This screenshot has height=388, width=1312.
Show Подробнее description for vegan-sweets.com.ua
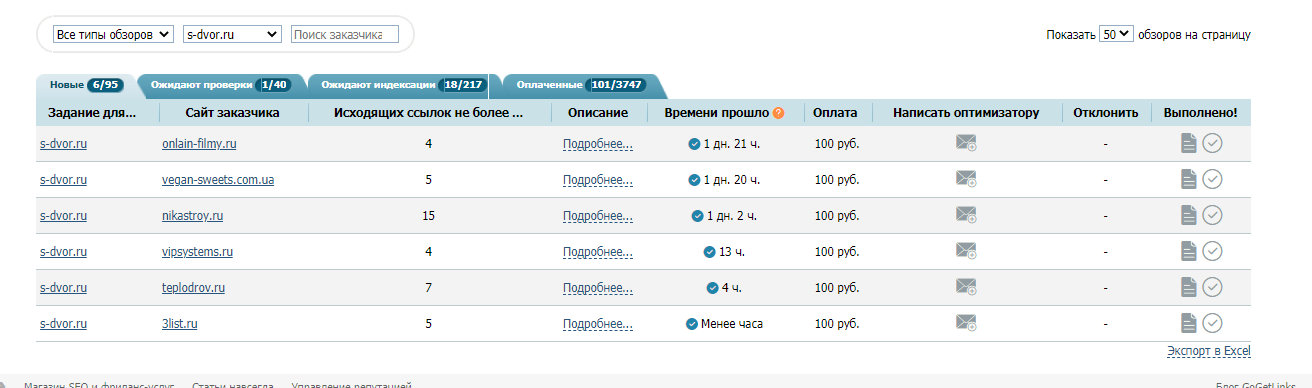click(x=598, y=180)
